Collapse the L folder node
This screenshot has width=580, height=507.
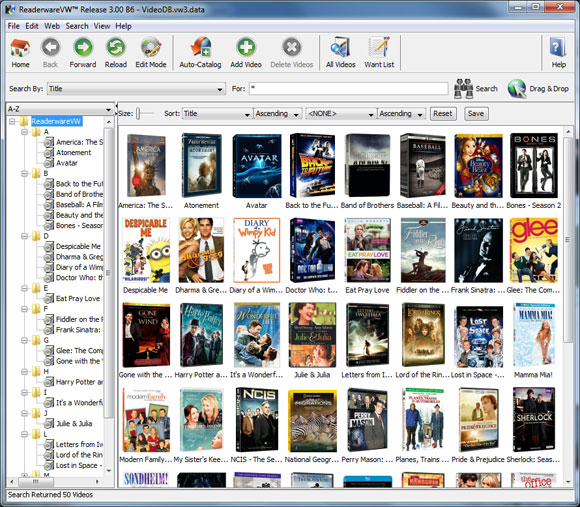[24, 434]
